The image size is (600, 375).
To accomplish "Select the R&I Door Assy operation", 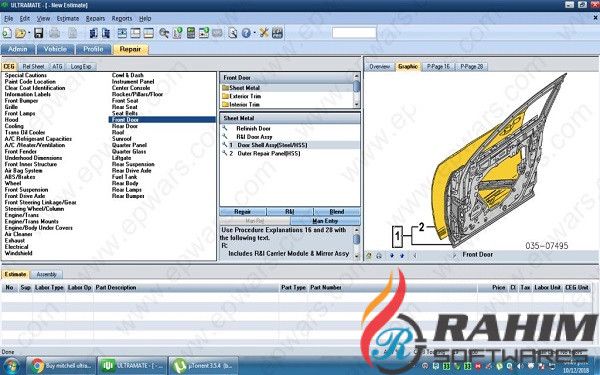I will [x=254, y=137].
